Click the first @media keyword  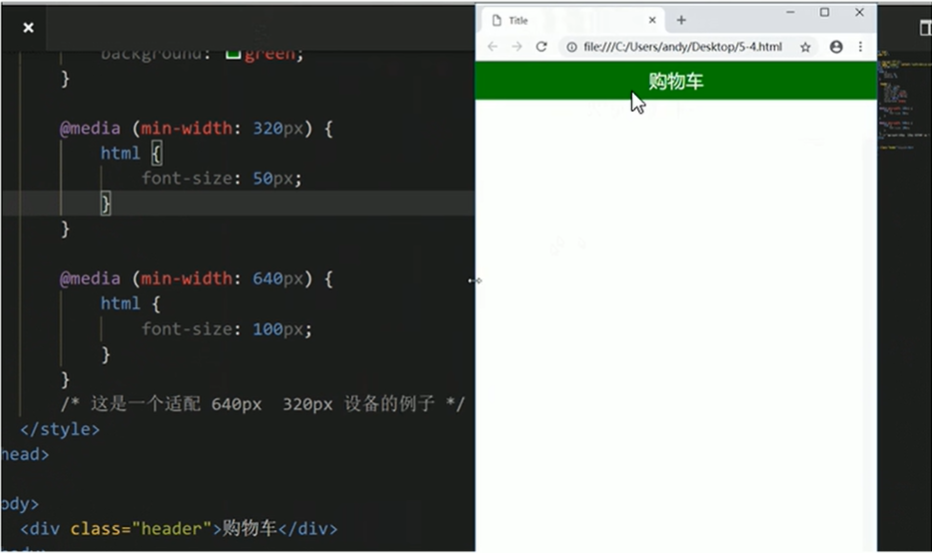point(90,128)
